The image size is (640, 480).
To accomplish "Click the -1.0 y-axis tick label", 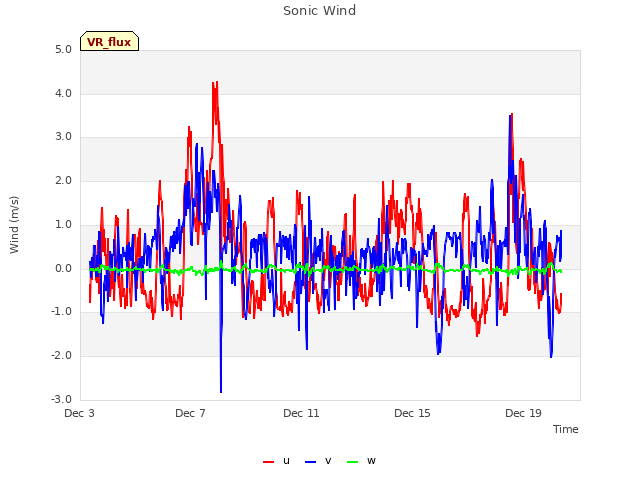I will point(61,312).
